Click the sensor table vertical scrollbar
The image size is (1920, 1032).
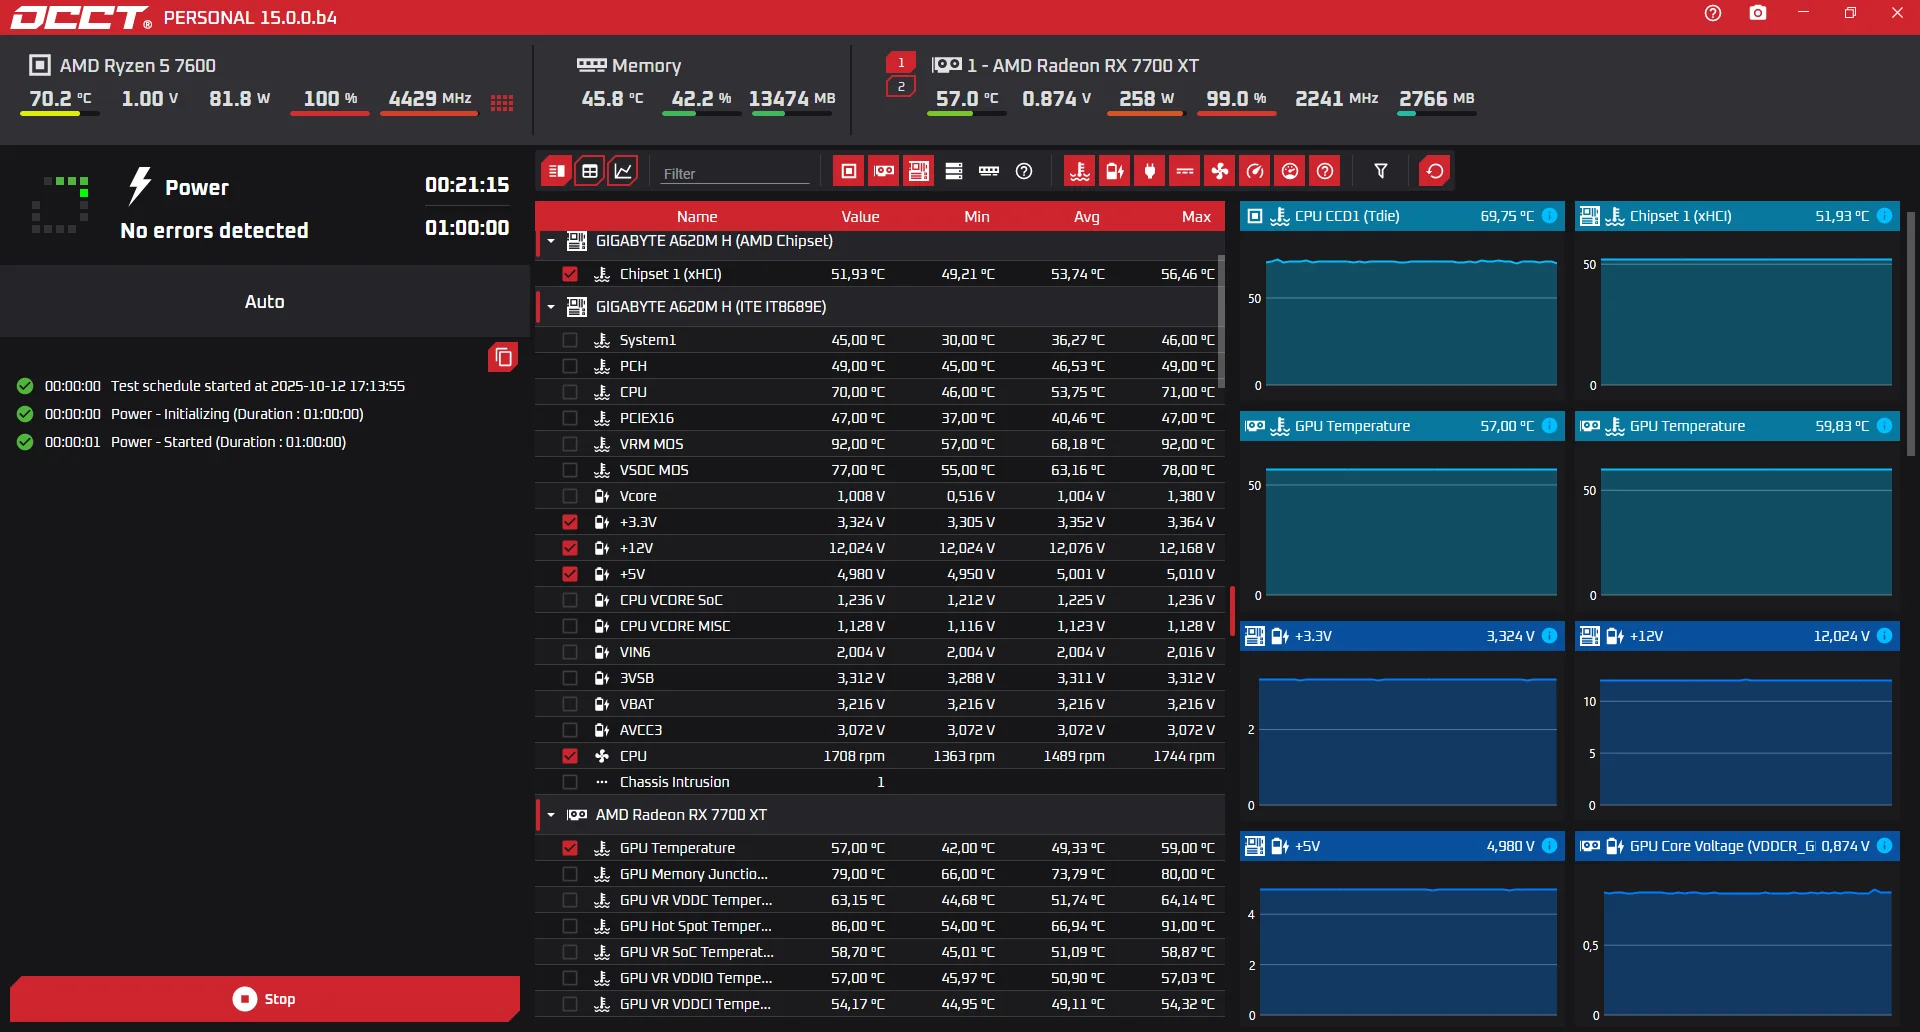tap(1221, 320)
